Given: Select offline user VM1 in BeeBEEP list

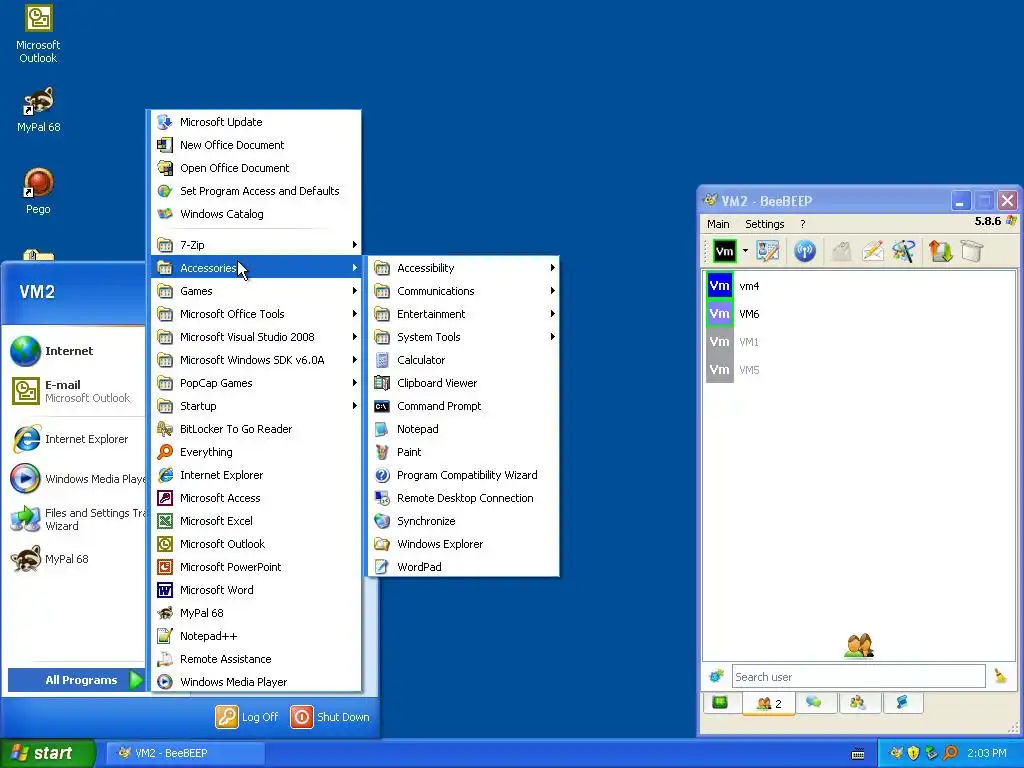Looking at the screenshot, I should [859, 342].
